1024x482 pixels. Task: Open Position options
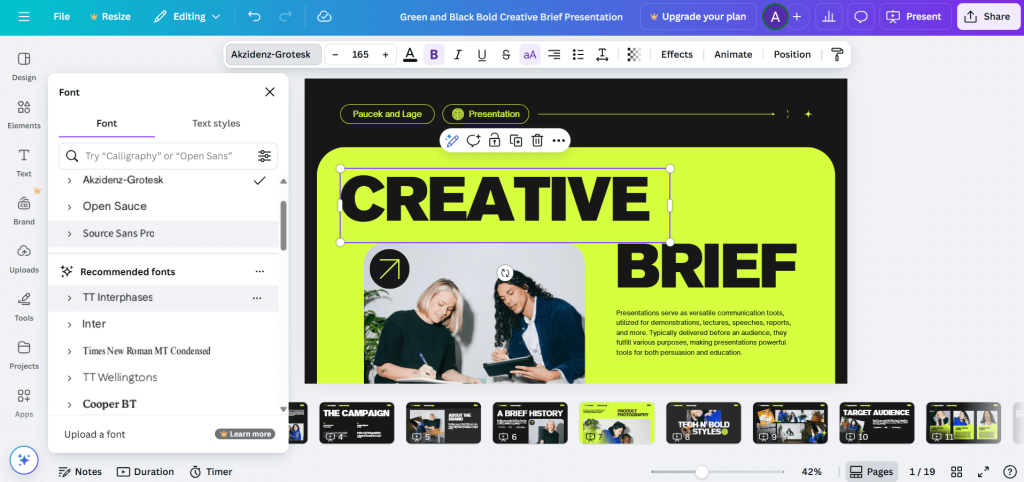pos(792,55)
